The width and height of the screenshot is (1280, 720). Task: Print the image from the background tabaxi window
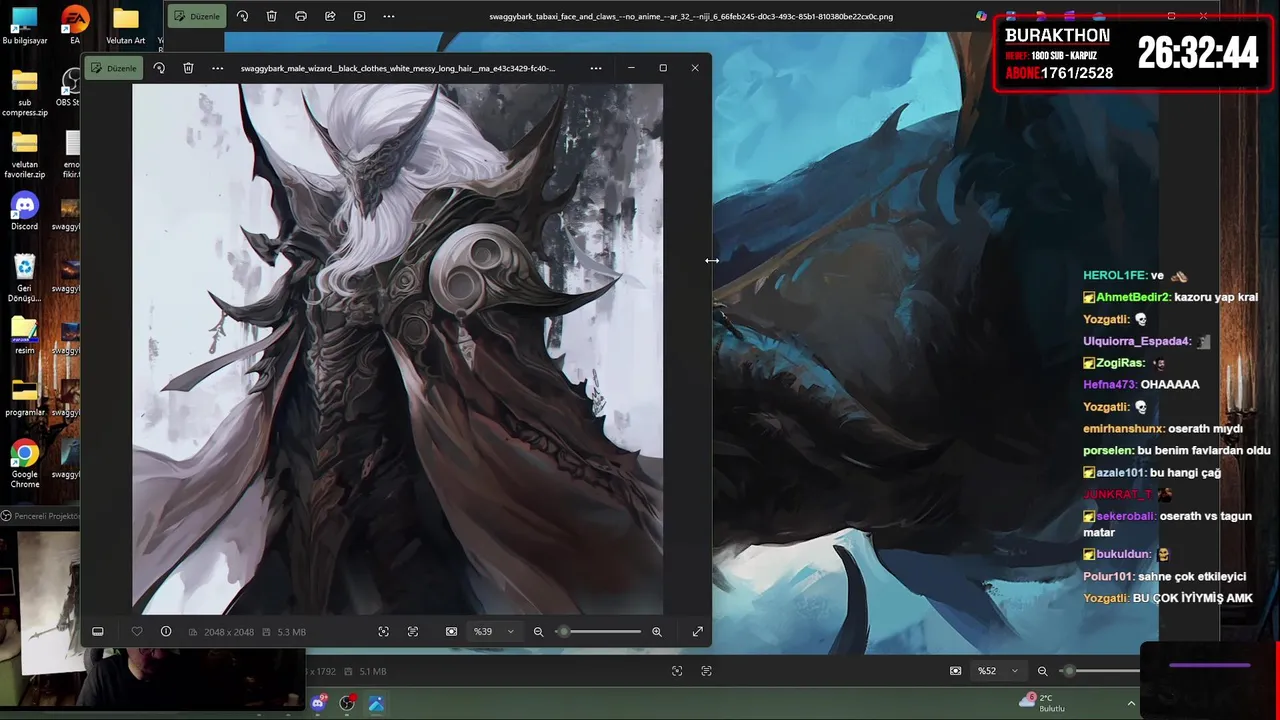pyautogui.click(x=301, y=16)
